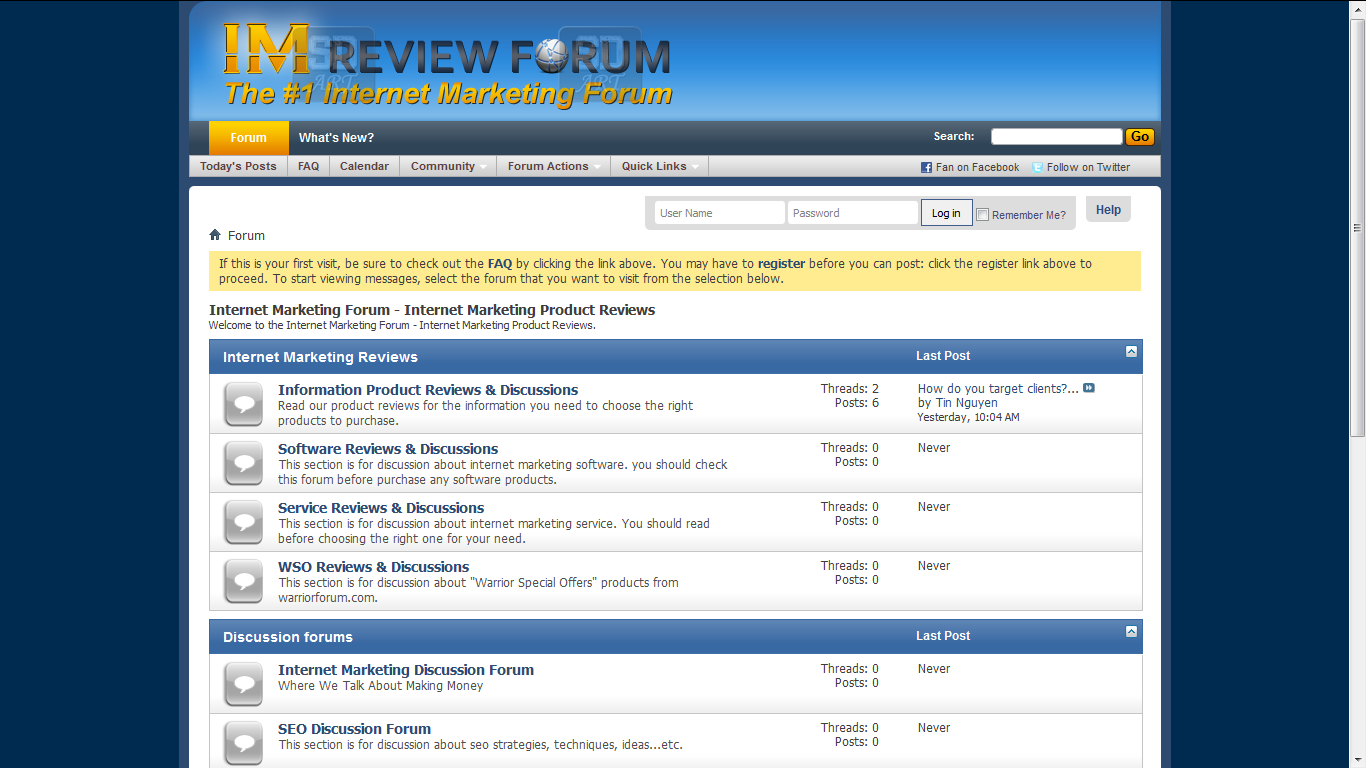Open Service Reviews & Discussions forum
Image resolution: width=1366 pixels, height=768 pixels.
coord(381,508)
